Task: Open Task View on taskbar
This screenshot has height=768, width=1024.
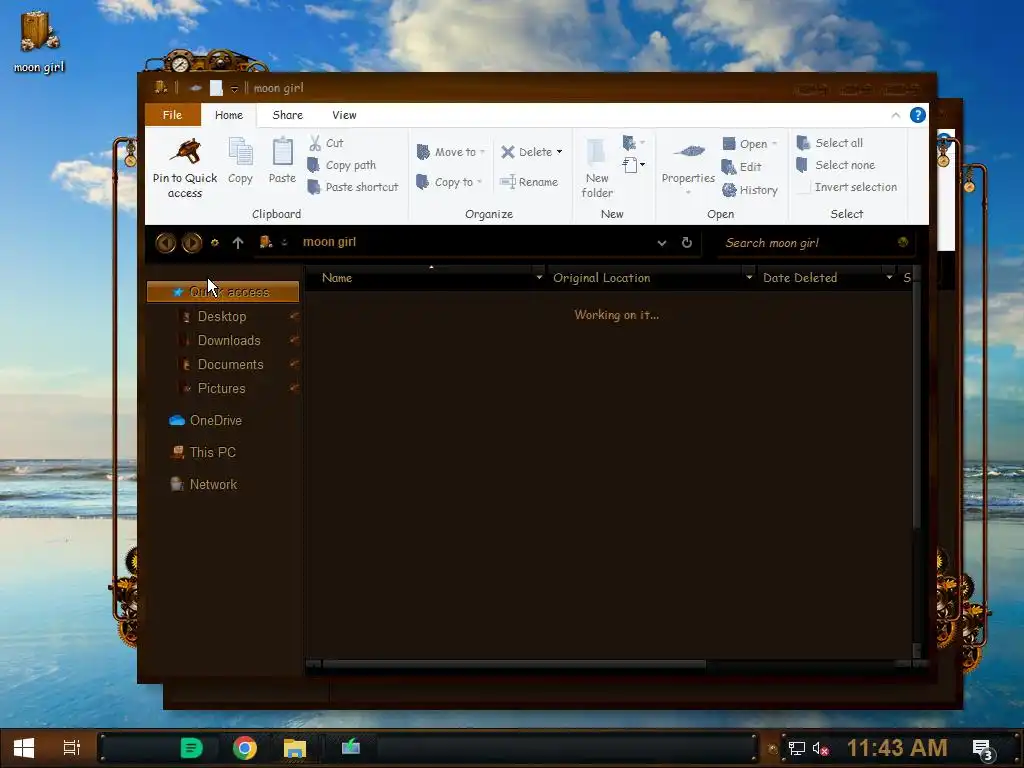Action: click(x=72, y=748)
